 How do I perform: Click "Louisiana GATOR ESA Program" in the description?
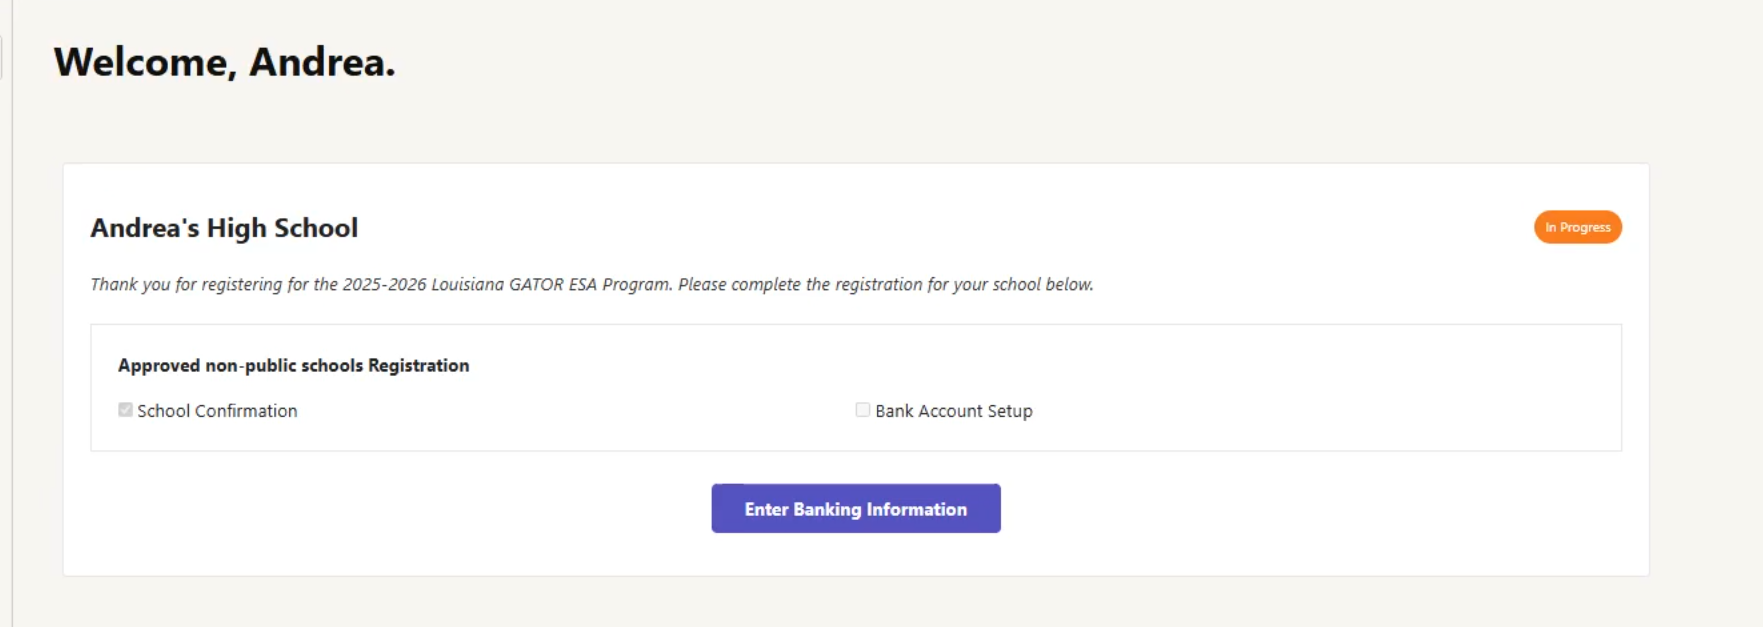coord(550,285)
